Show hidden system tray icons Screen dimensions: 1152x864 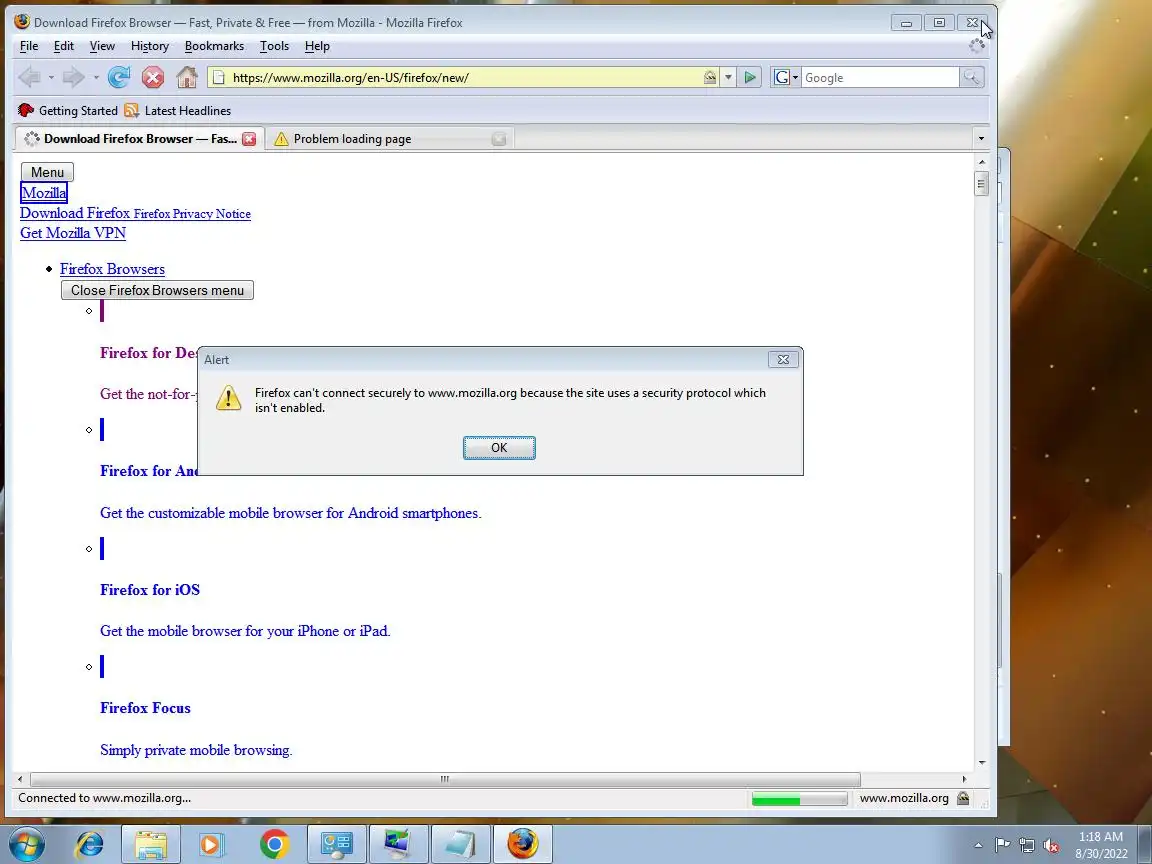pos(978,845)
